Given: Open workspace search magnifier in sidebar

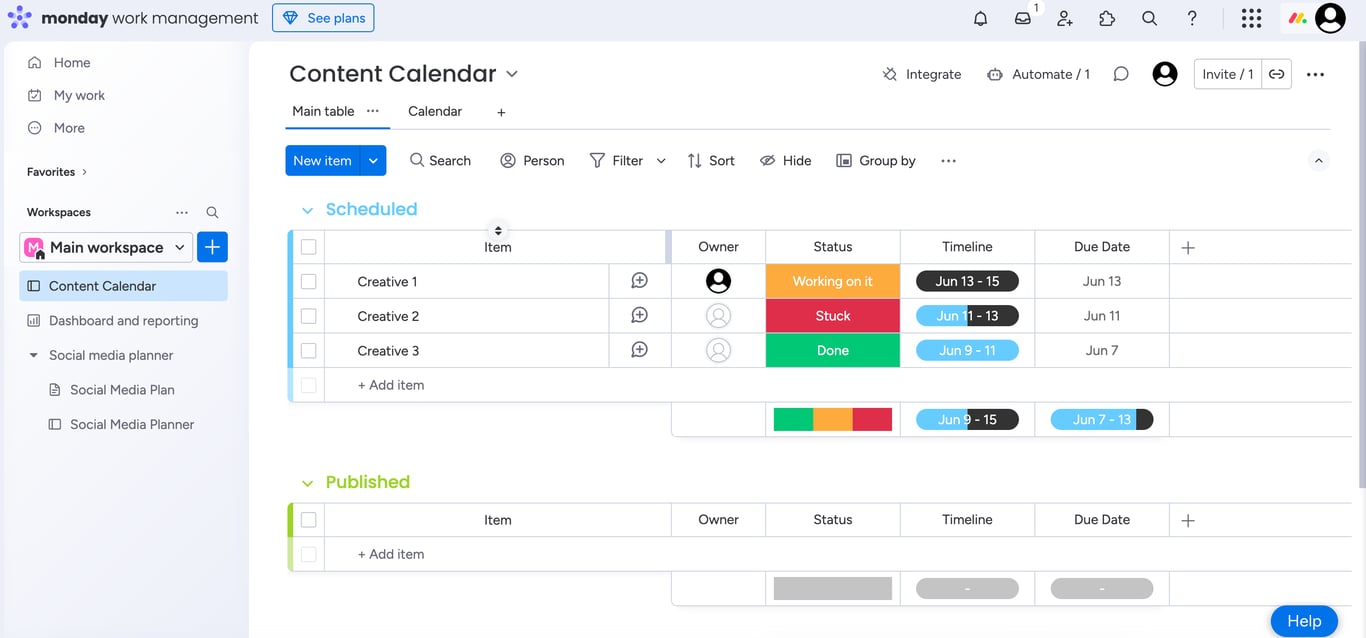Looking at the screenshot, I should [212, 212].
